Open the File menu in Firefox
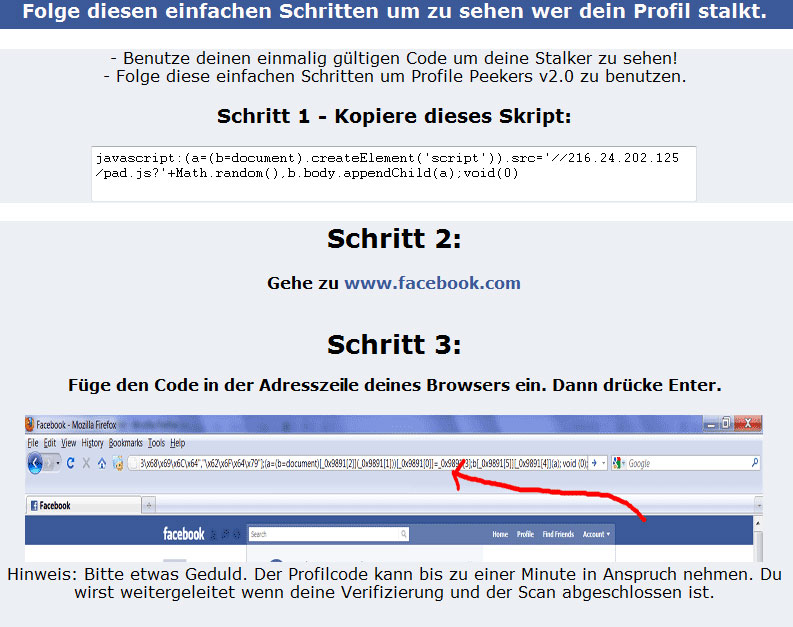Viewport: 793px width, 627px height. pos(32,443)
